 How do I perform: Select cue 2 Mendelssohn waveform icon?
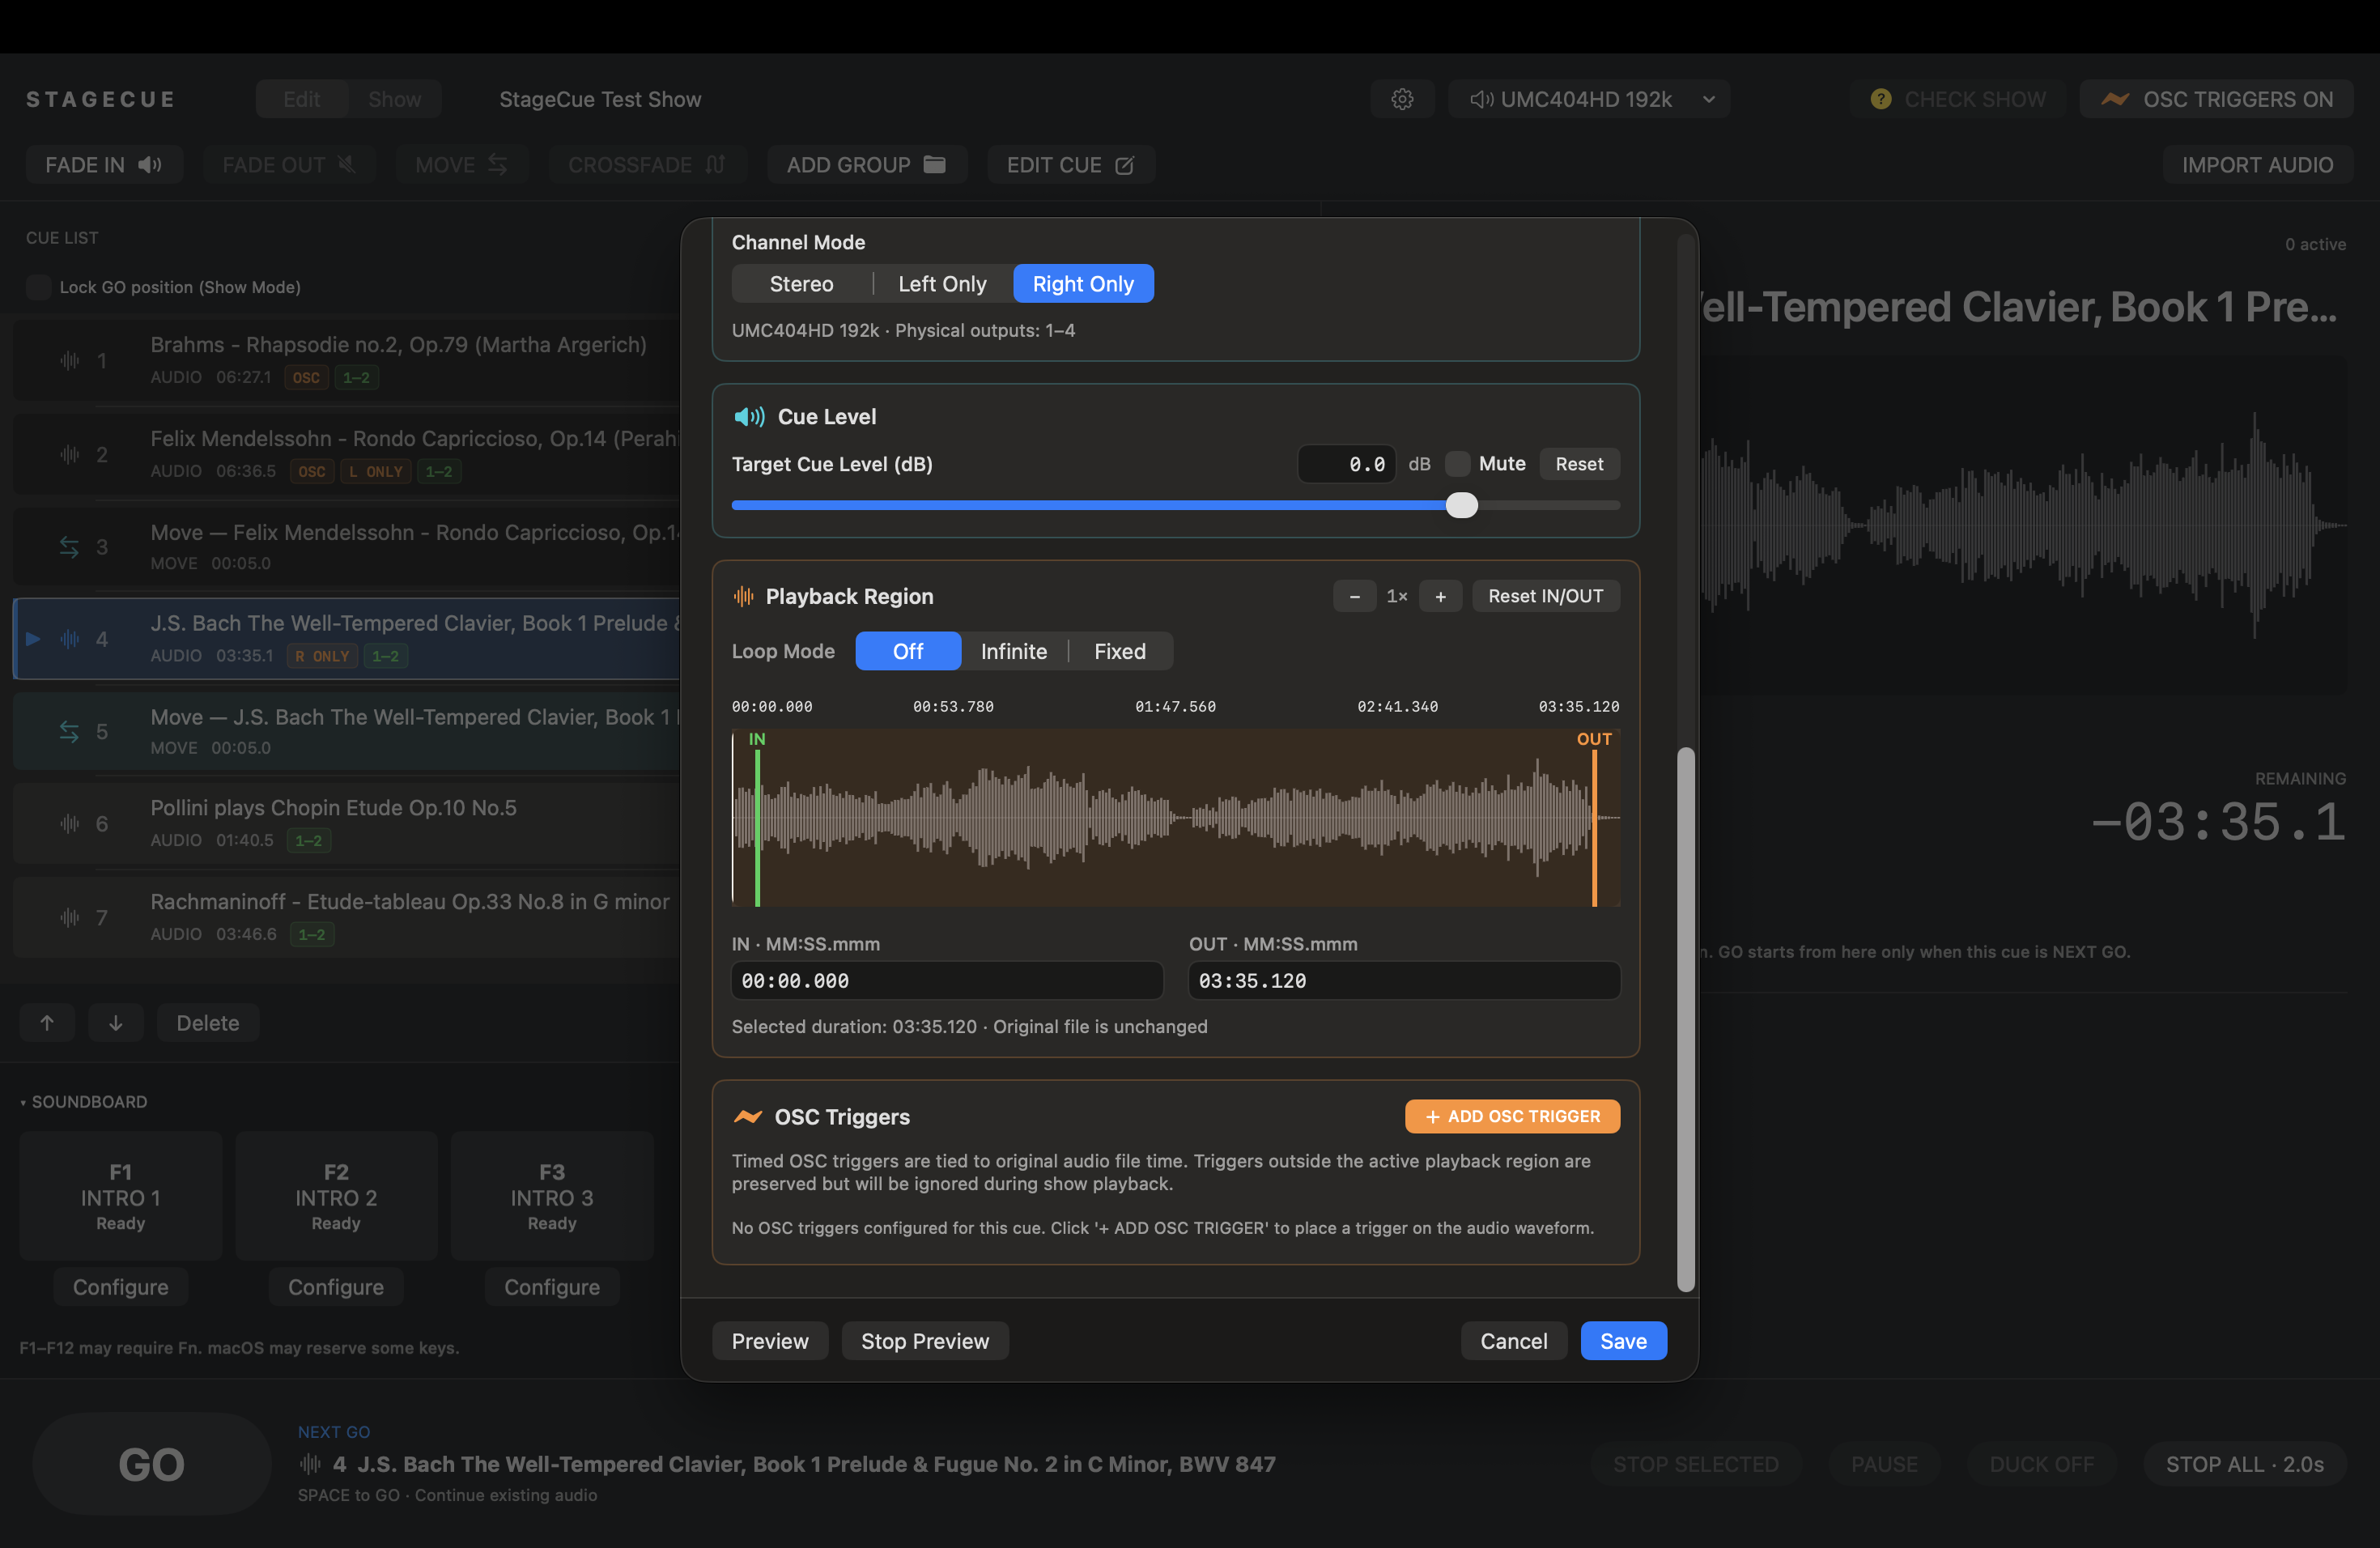pos(69,454)
